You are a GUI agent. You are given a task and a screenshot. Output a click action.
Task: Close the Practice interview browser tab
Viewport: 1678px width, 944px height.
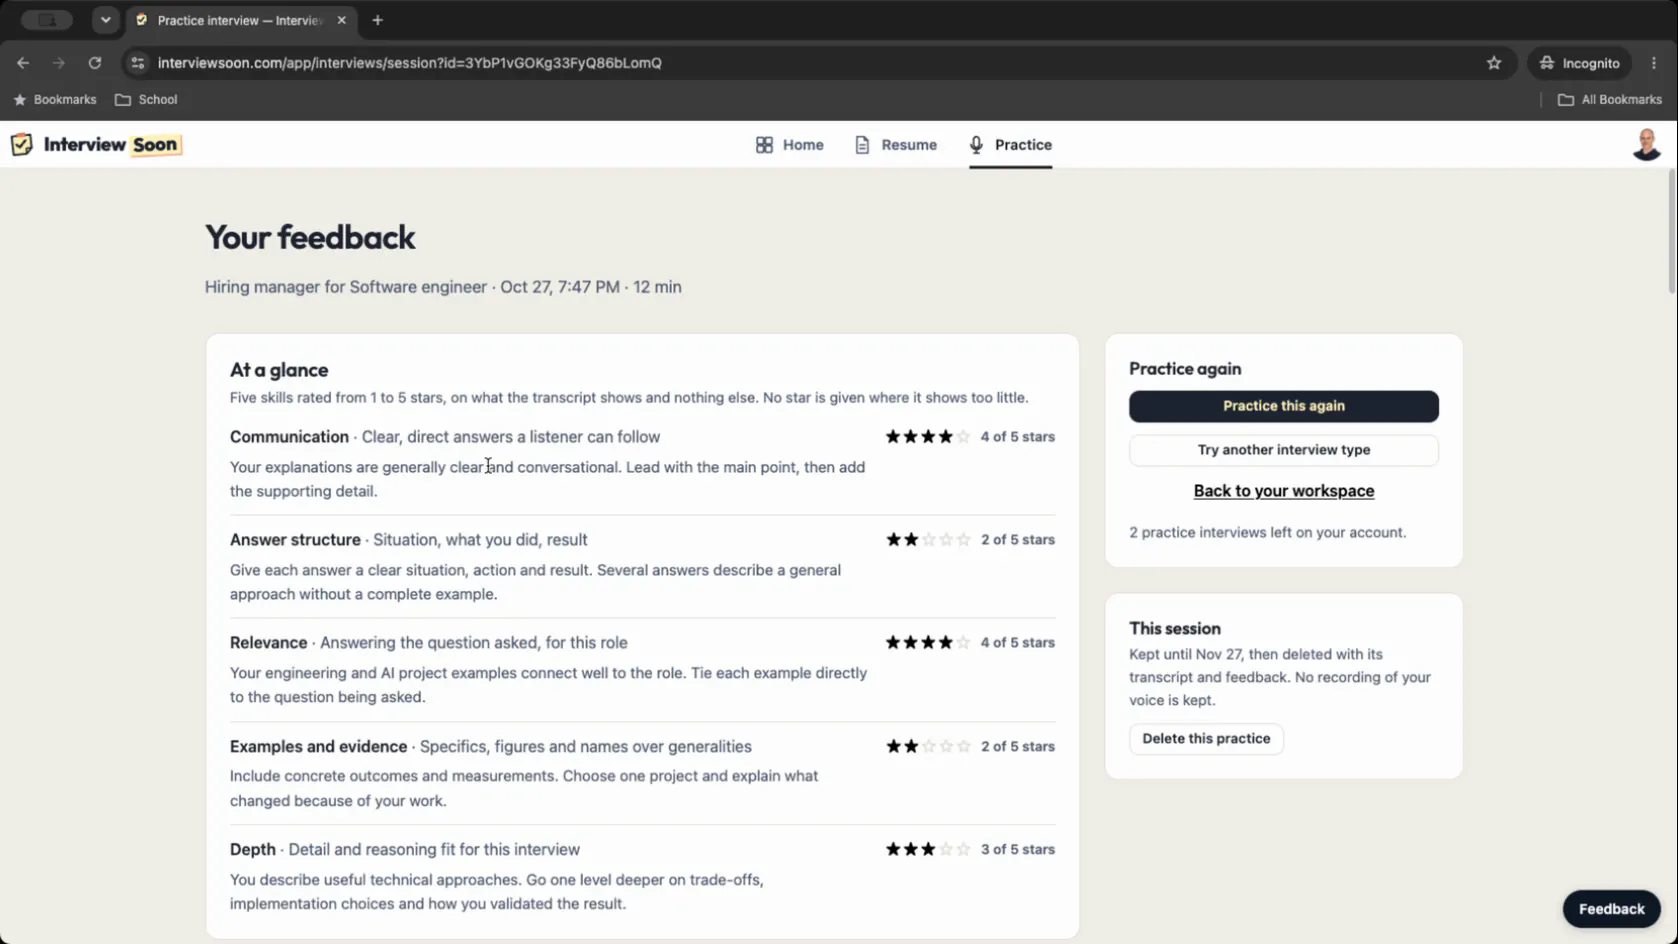click(x=341, y=20)
